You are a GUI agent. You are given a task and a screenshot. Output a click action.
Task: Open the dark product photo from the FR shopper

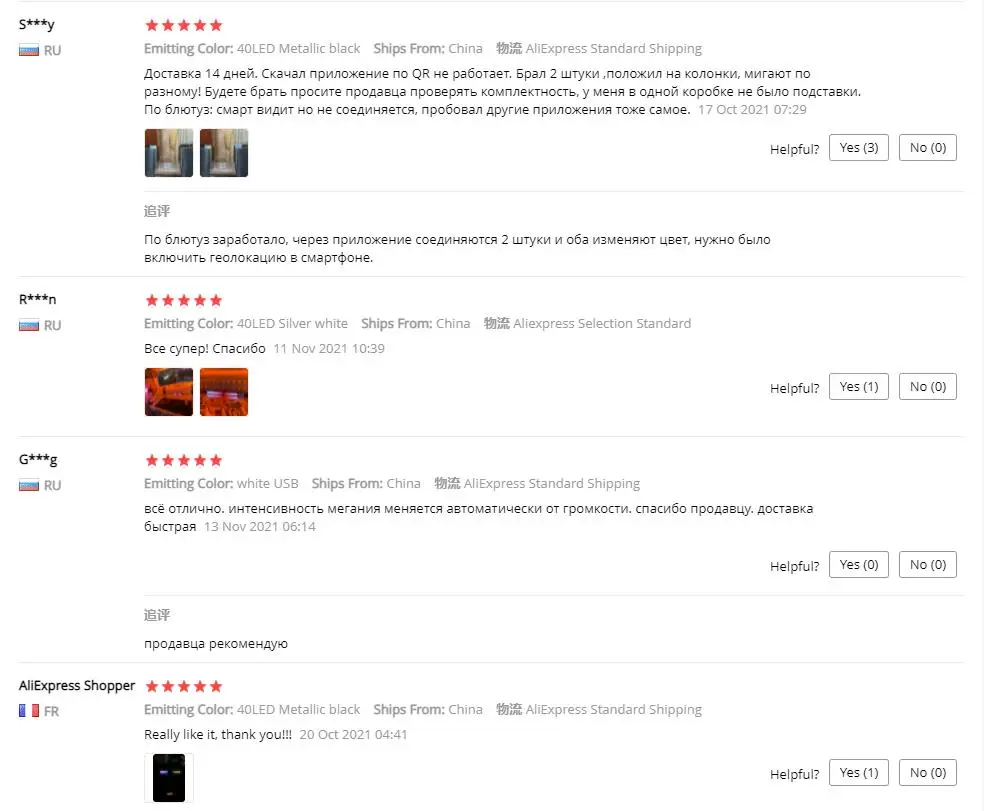click(x=169, y=778)
